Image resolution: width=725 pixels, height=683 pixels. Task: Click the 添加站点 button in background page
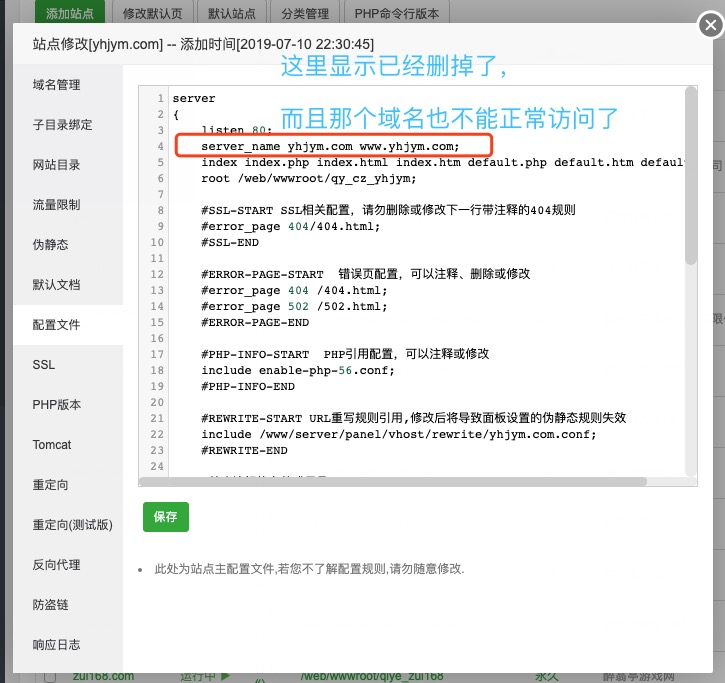point(70,12)
